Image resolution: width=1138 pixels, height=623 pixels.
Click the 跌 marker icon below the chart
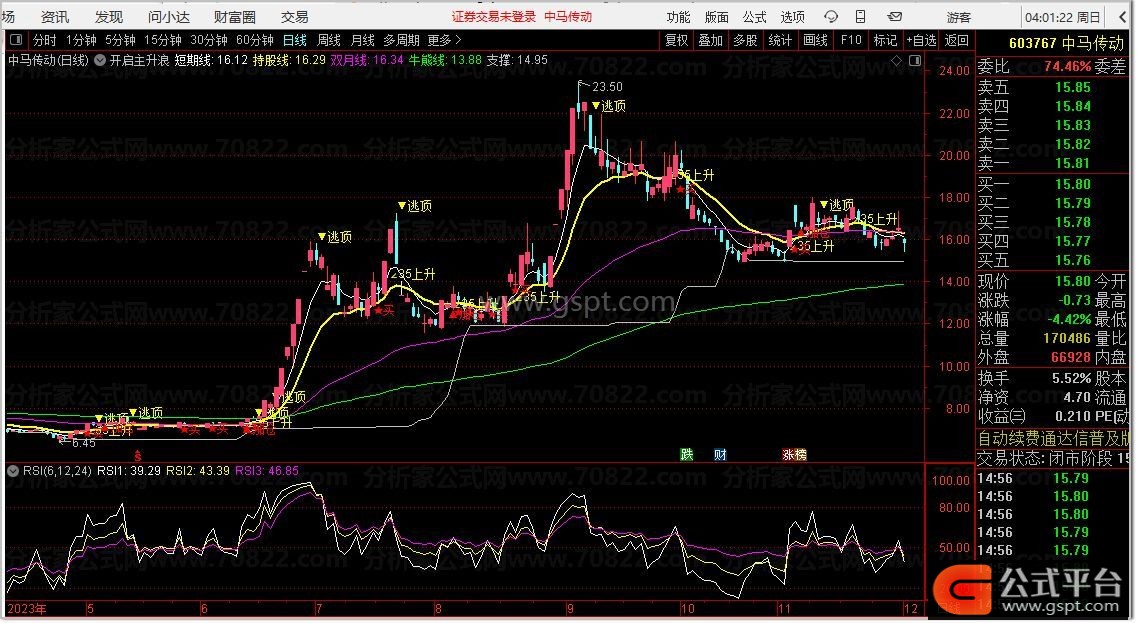tap(687, 455)
